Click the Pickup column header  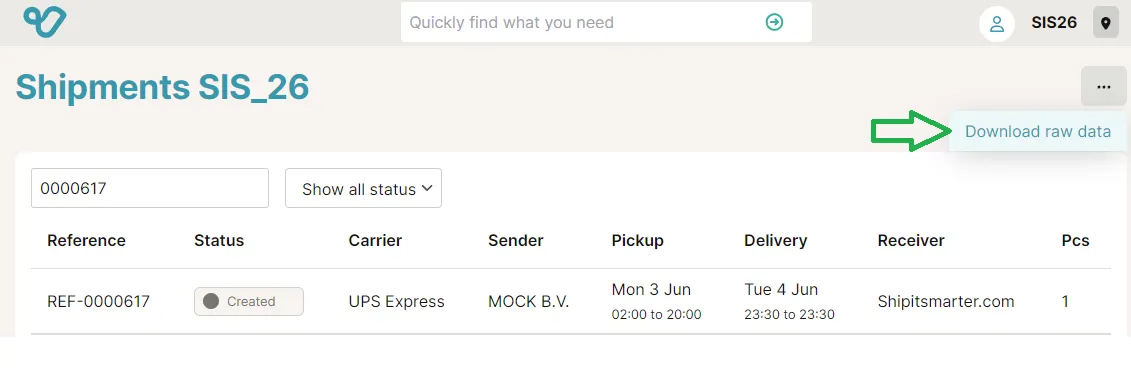638,241
